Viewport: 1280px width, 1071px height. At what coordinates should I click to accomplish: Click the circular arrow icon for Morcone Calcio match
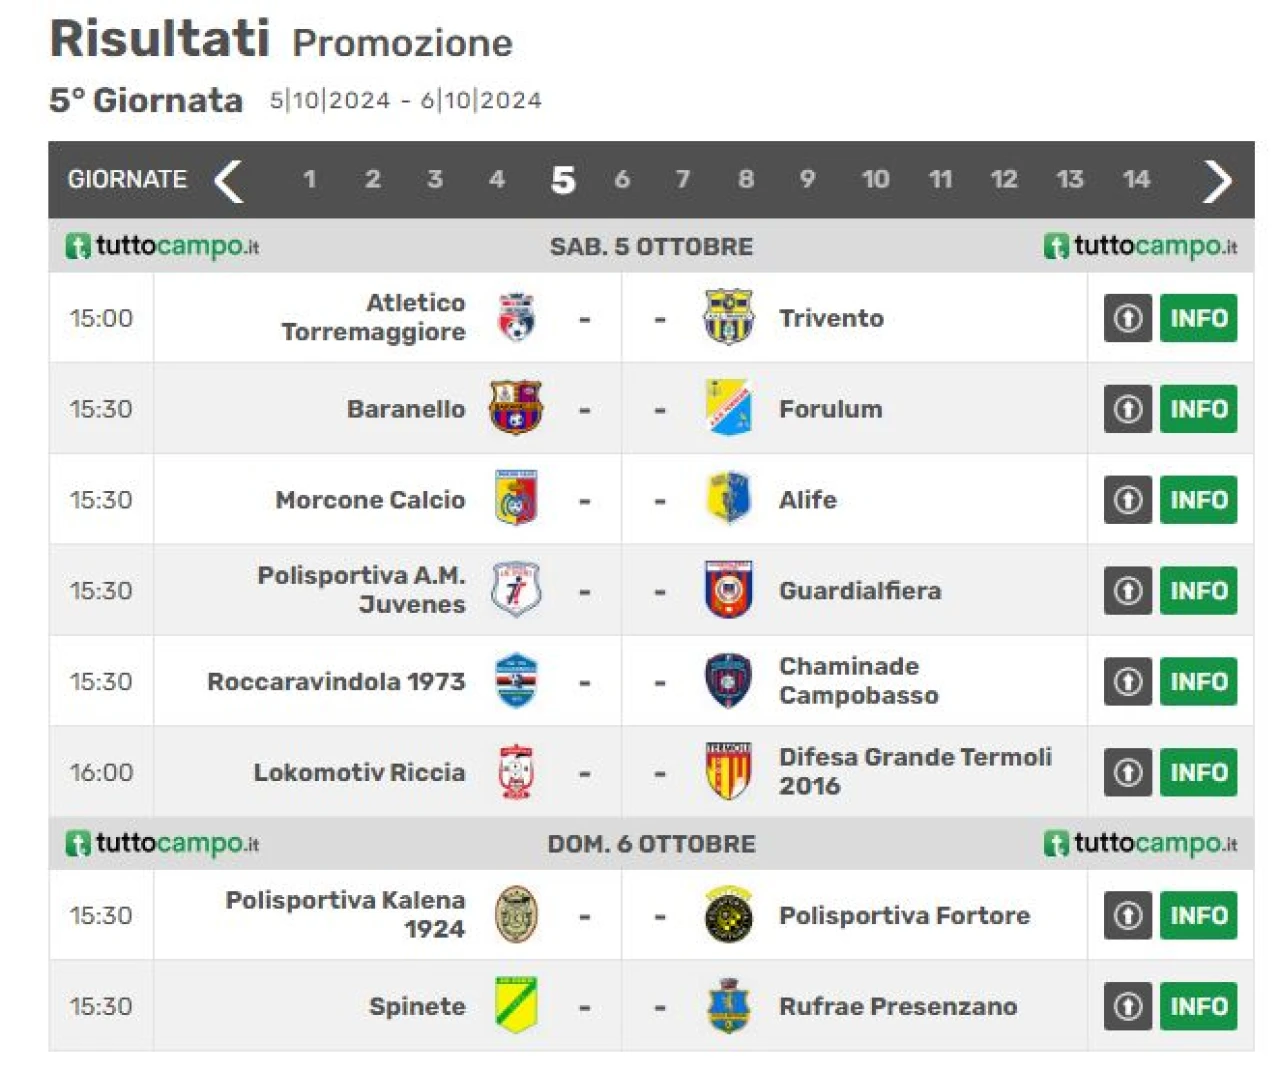(x=1128, y=499)
